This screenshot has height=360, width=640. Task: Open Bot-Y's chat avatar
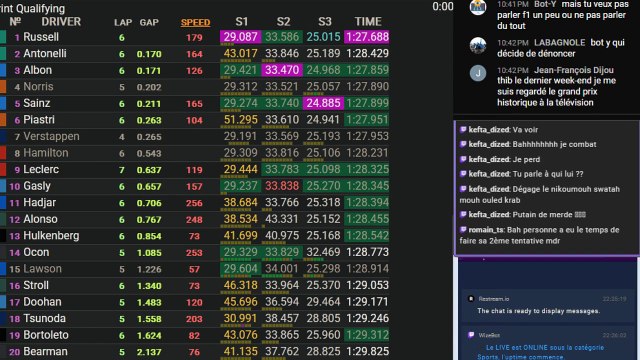click(x=478, y=7)
